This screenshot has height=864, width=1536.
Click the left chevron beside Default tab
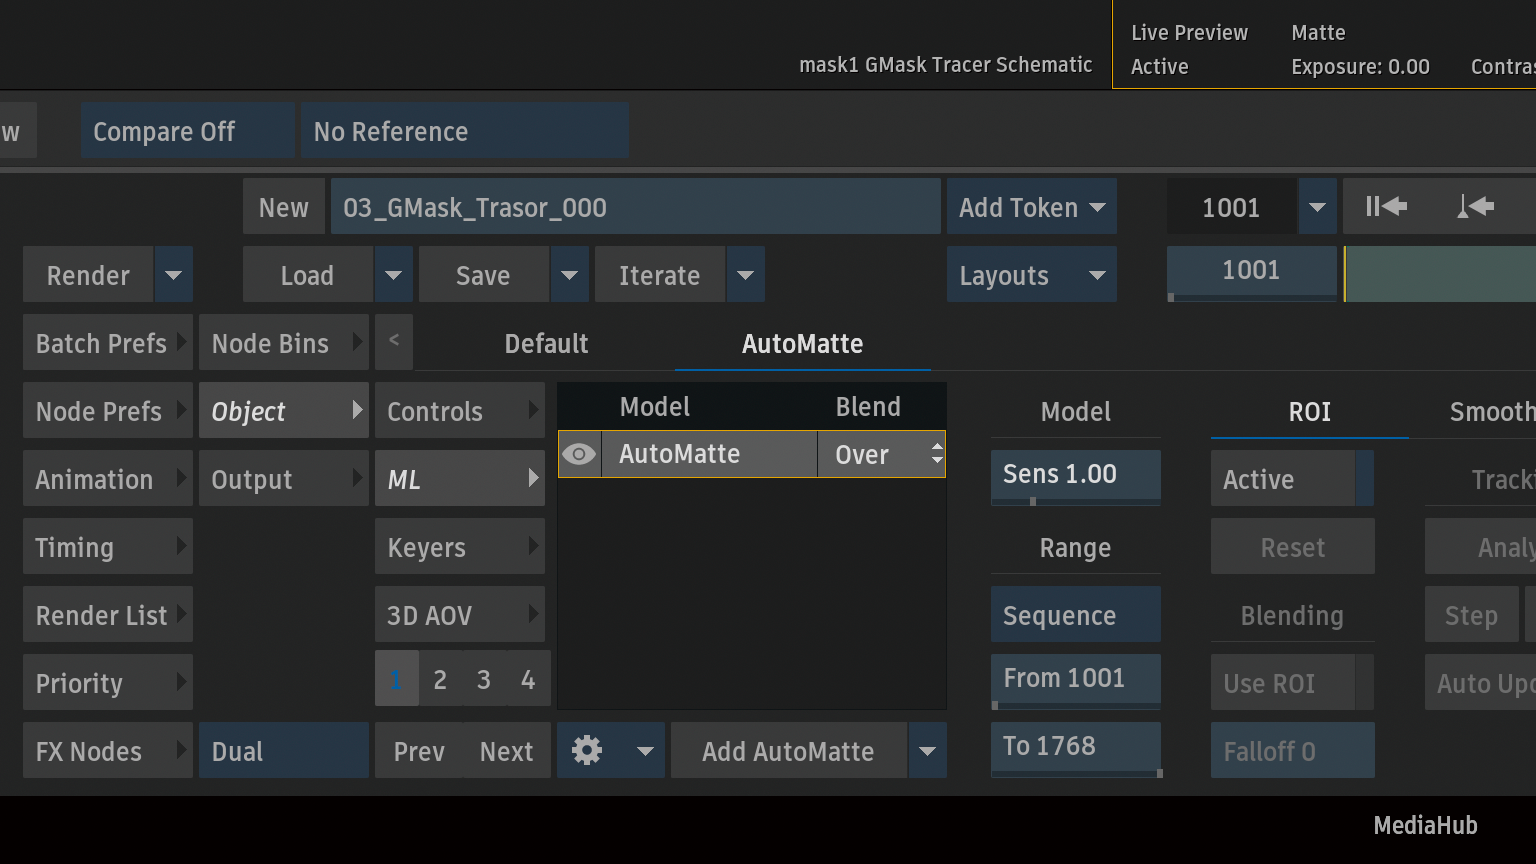pyautogui.click(x=394, y=342)
